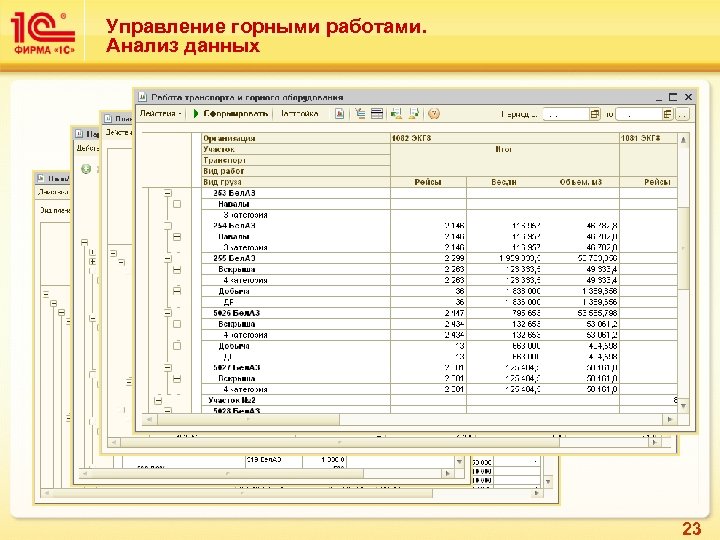Click the Вид работ header cell

[x=296, y=171]
